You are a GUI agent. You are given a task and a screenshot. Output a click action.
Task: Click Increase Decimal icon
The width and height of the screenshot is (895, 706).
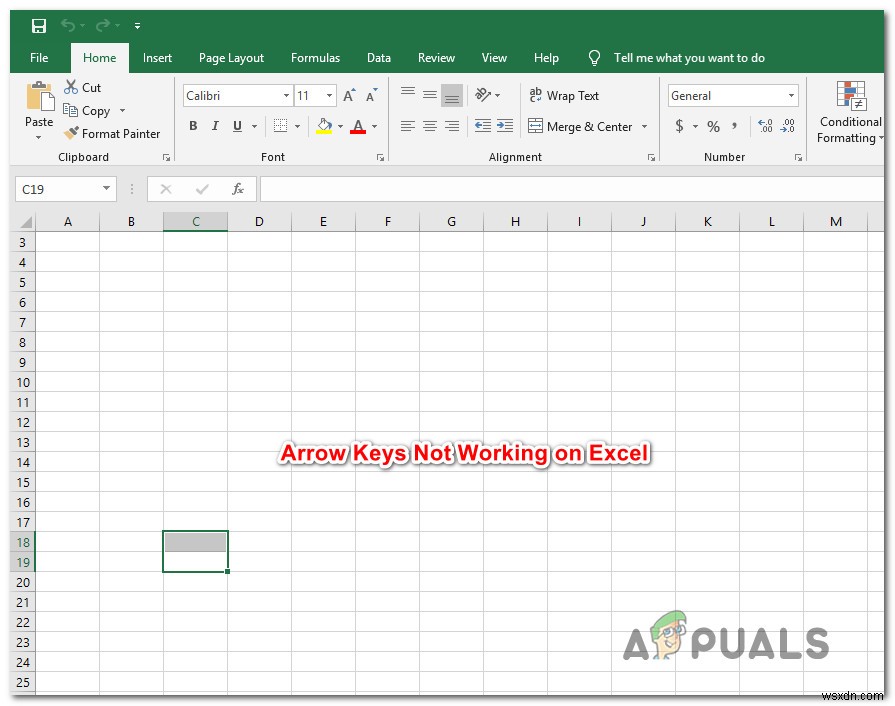coord(765,126)
